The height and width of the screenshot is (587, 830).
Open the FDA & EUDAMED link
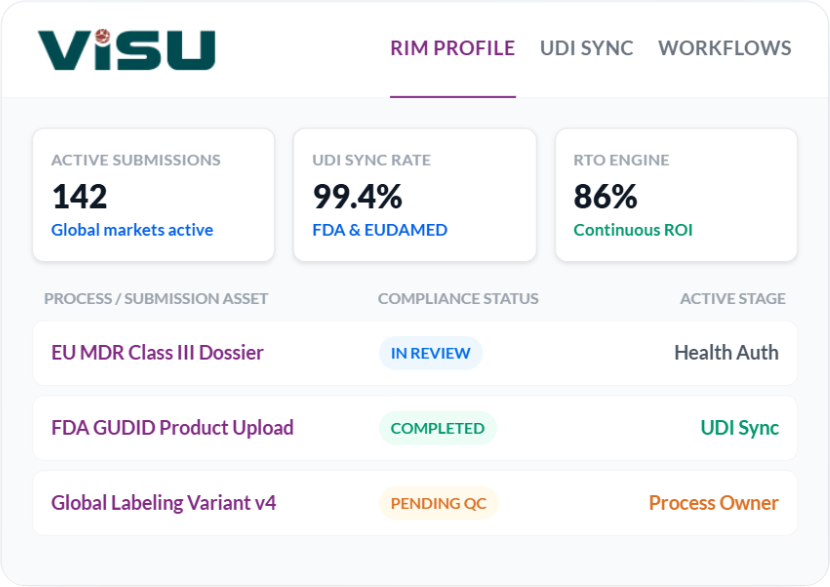coord(380,230)
